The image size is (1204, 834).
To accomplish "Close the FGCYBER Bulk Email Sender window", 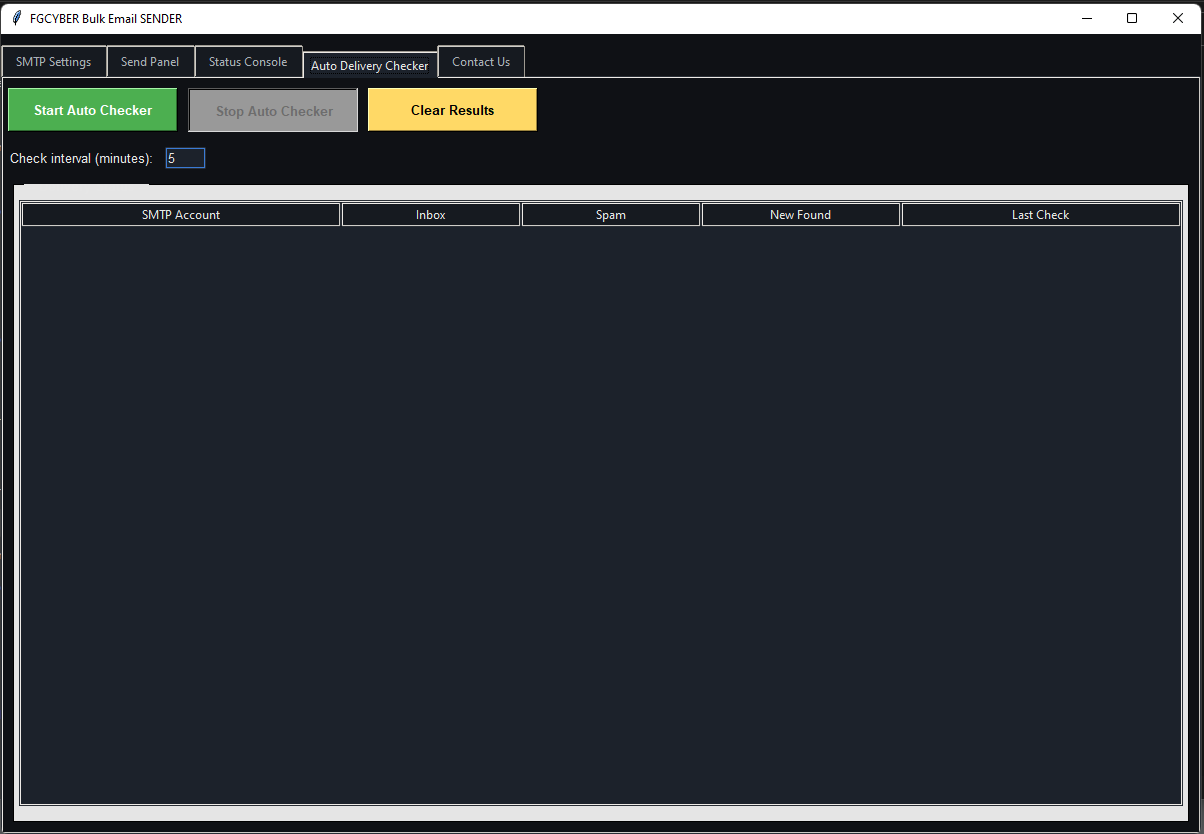I will point(1178,18).
